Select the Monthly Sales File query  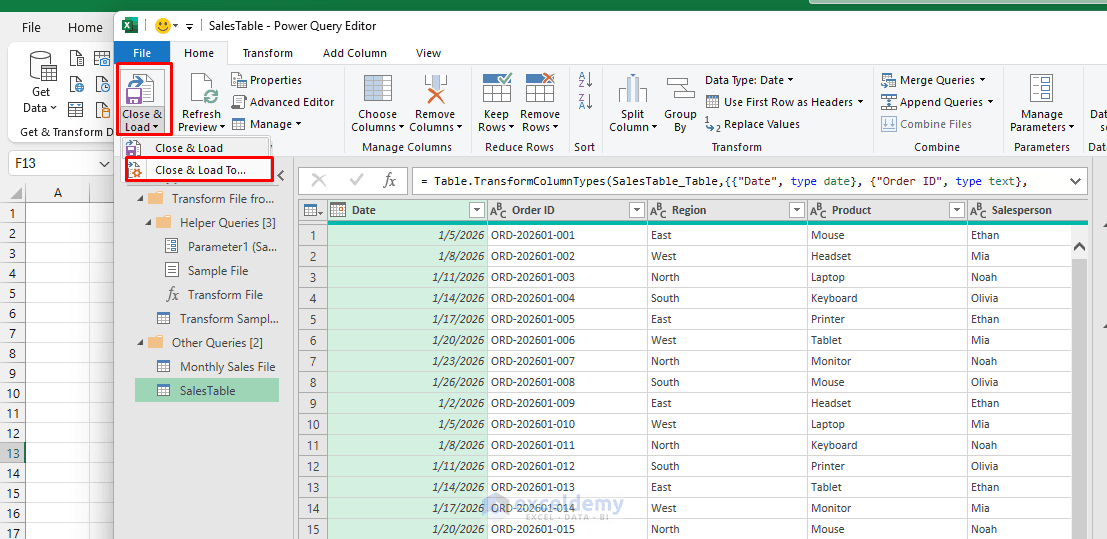tap(227, 367)
